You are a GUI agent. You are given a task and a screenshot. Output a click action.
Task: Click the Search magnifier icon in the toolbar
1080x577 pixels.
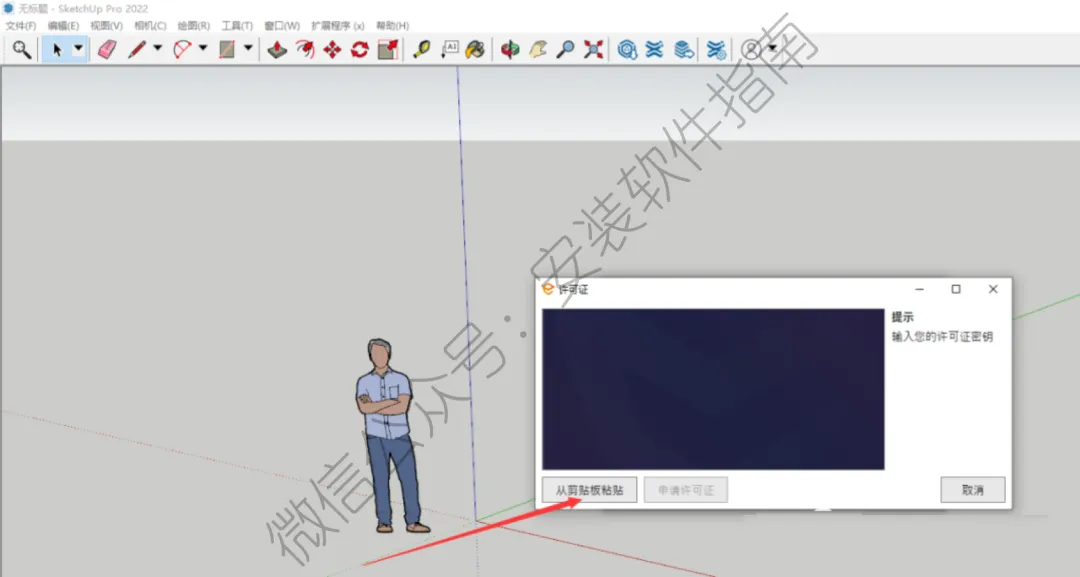click(x=21, y=50)
